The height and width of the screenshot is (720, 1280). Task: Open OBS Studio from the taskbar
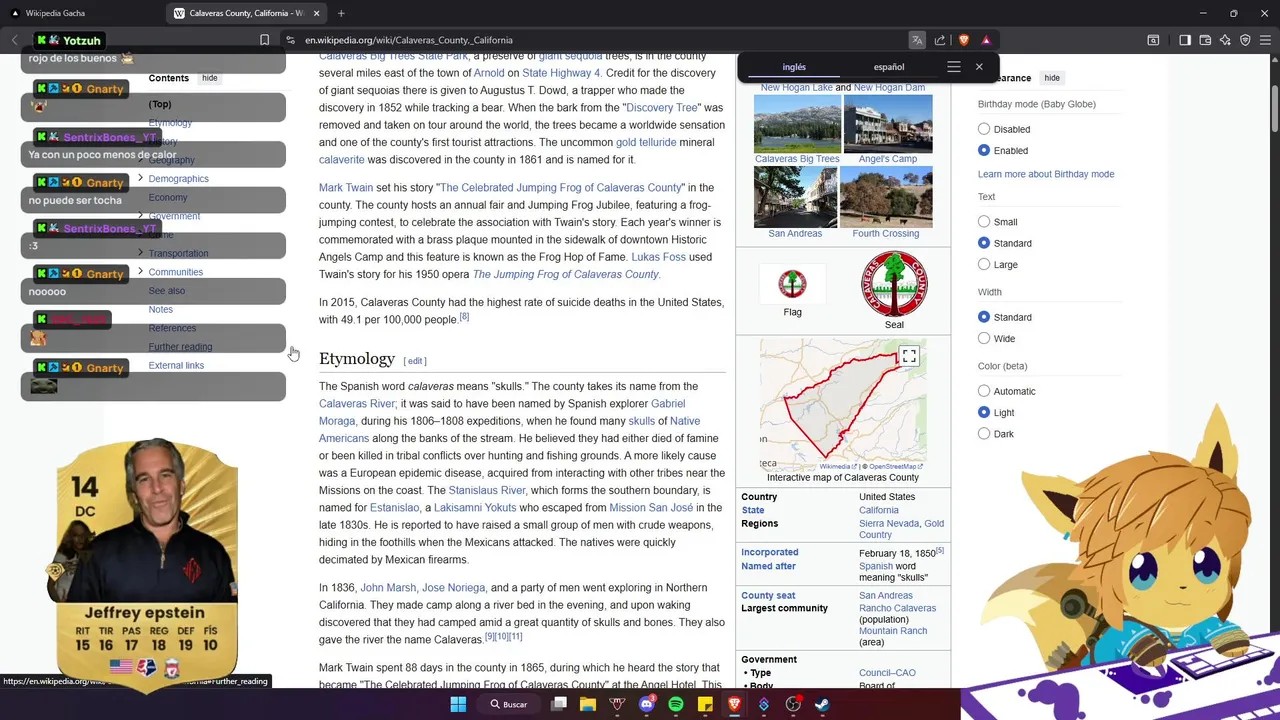793,704
